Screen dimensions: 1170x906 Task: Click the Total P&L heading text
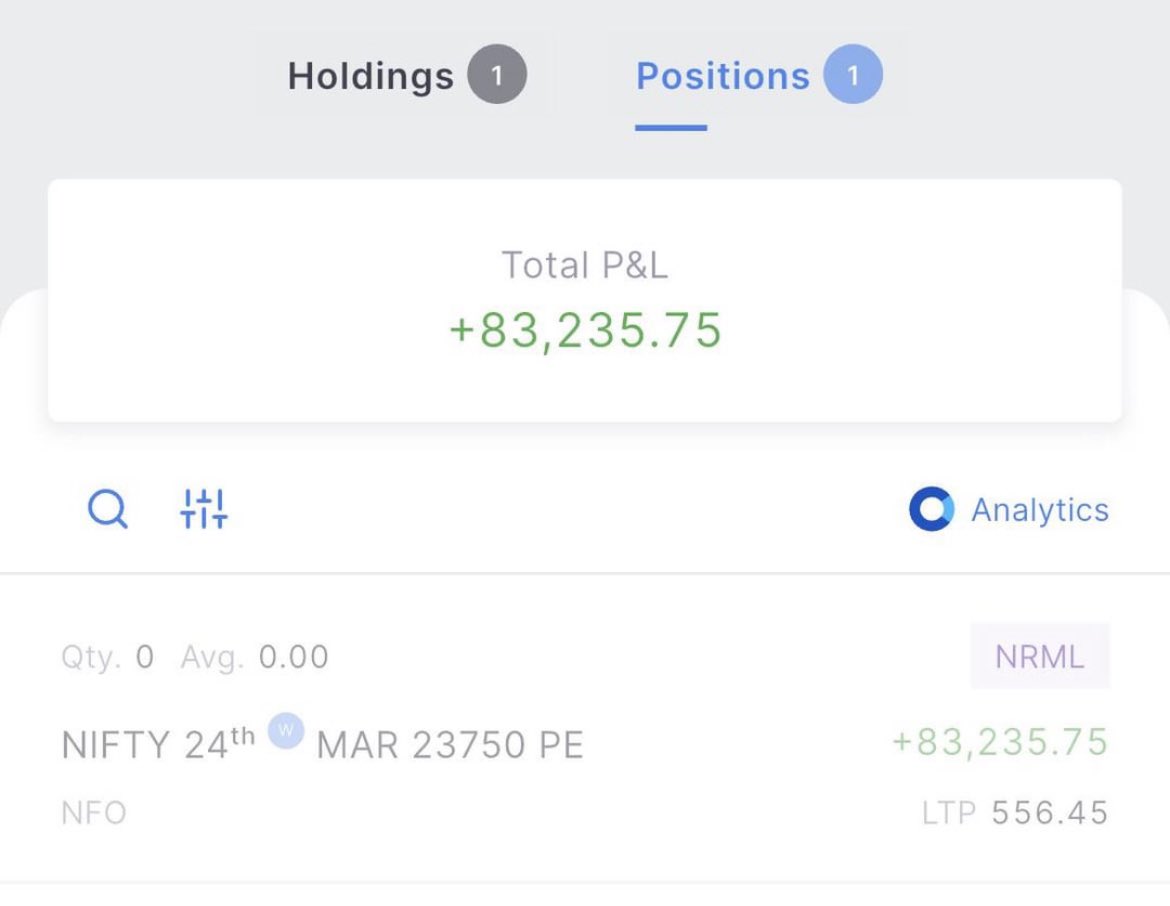(x=585, y=265)
